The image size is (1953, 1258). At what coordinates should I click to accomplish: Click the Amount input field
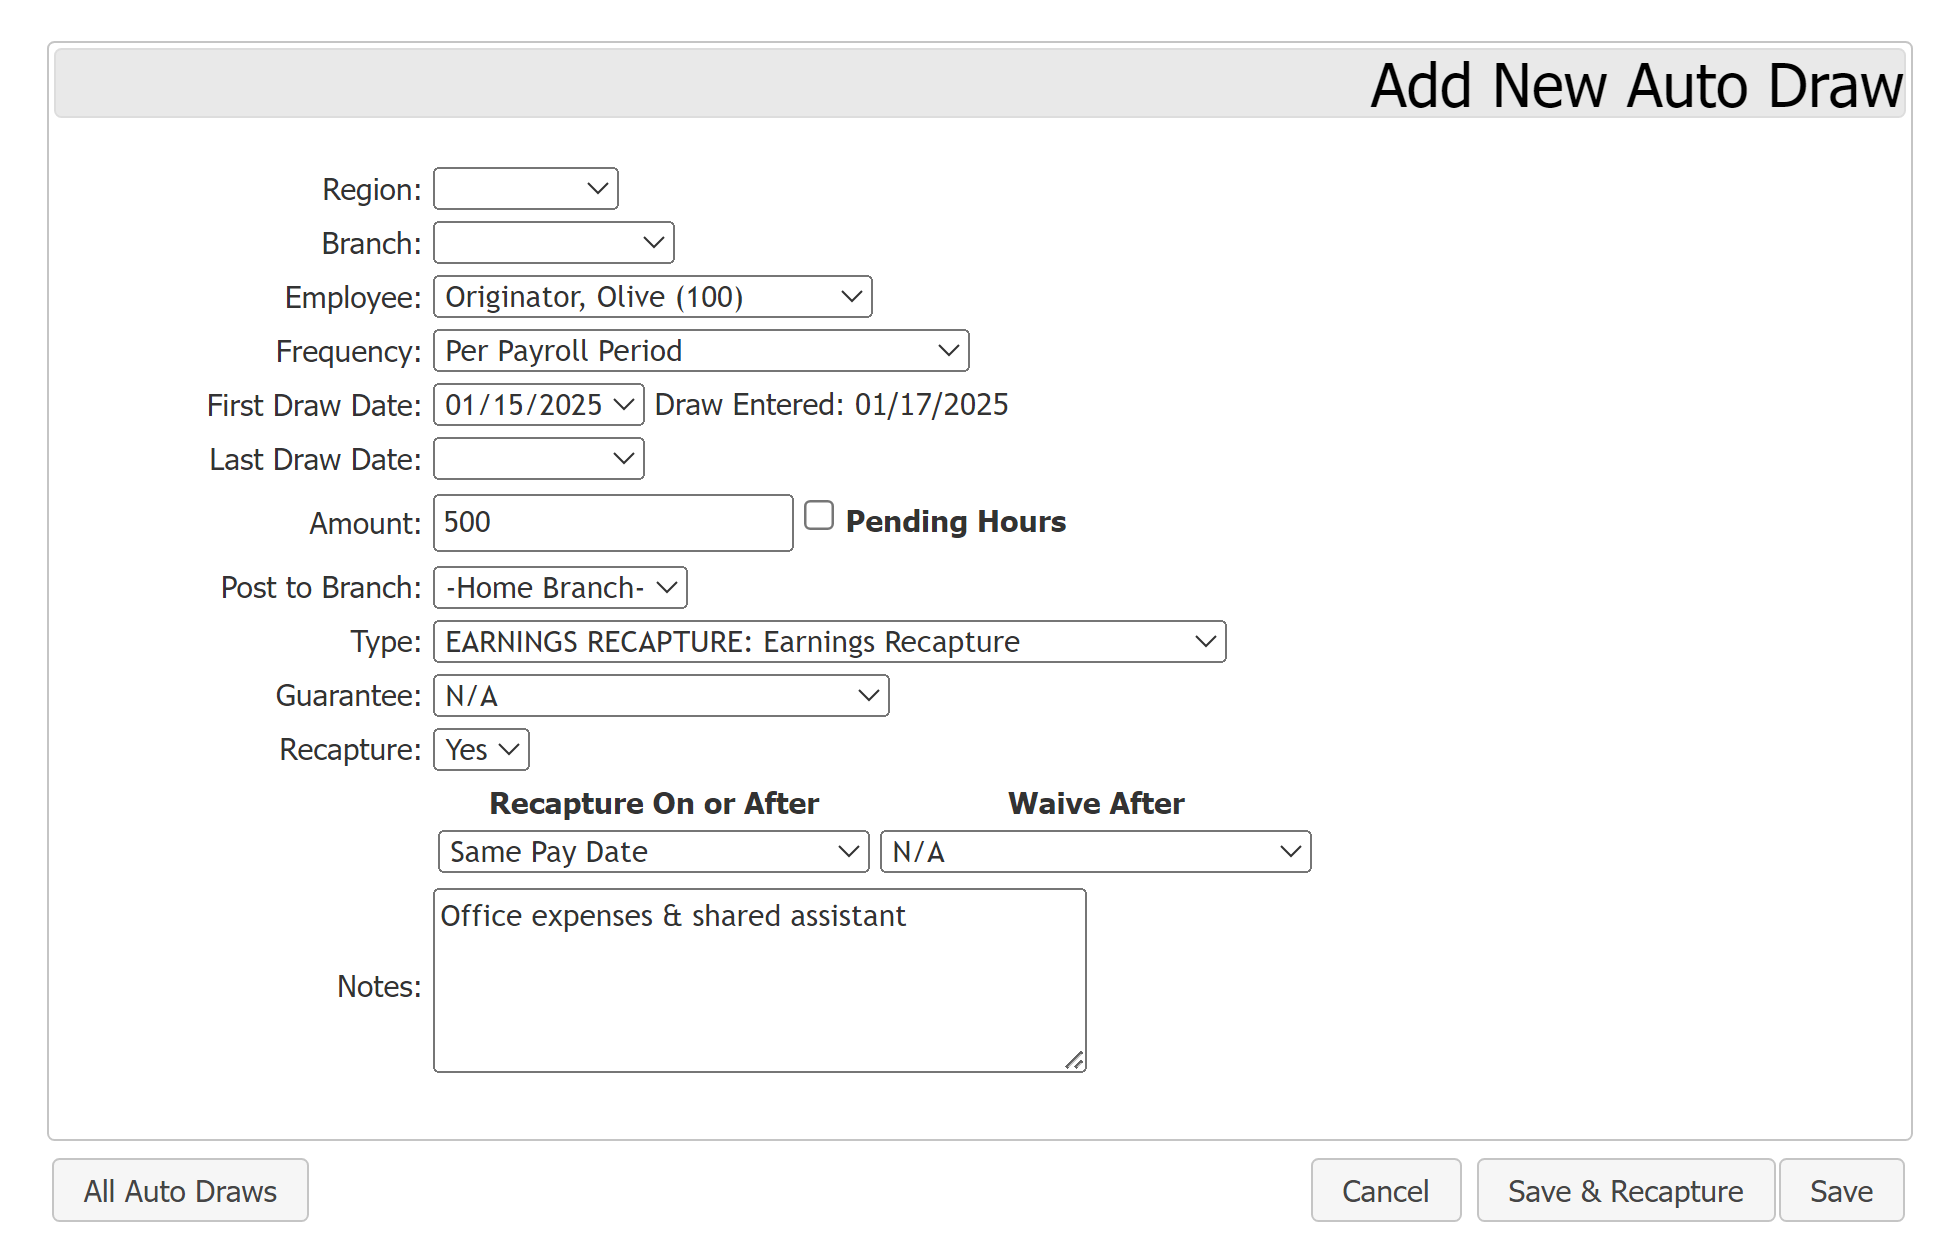(613, 523)
